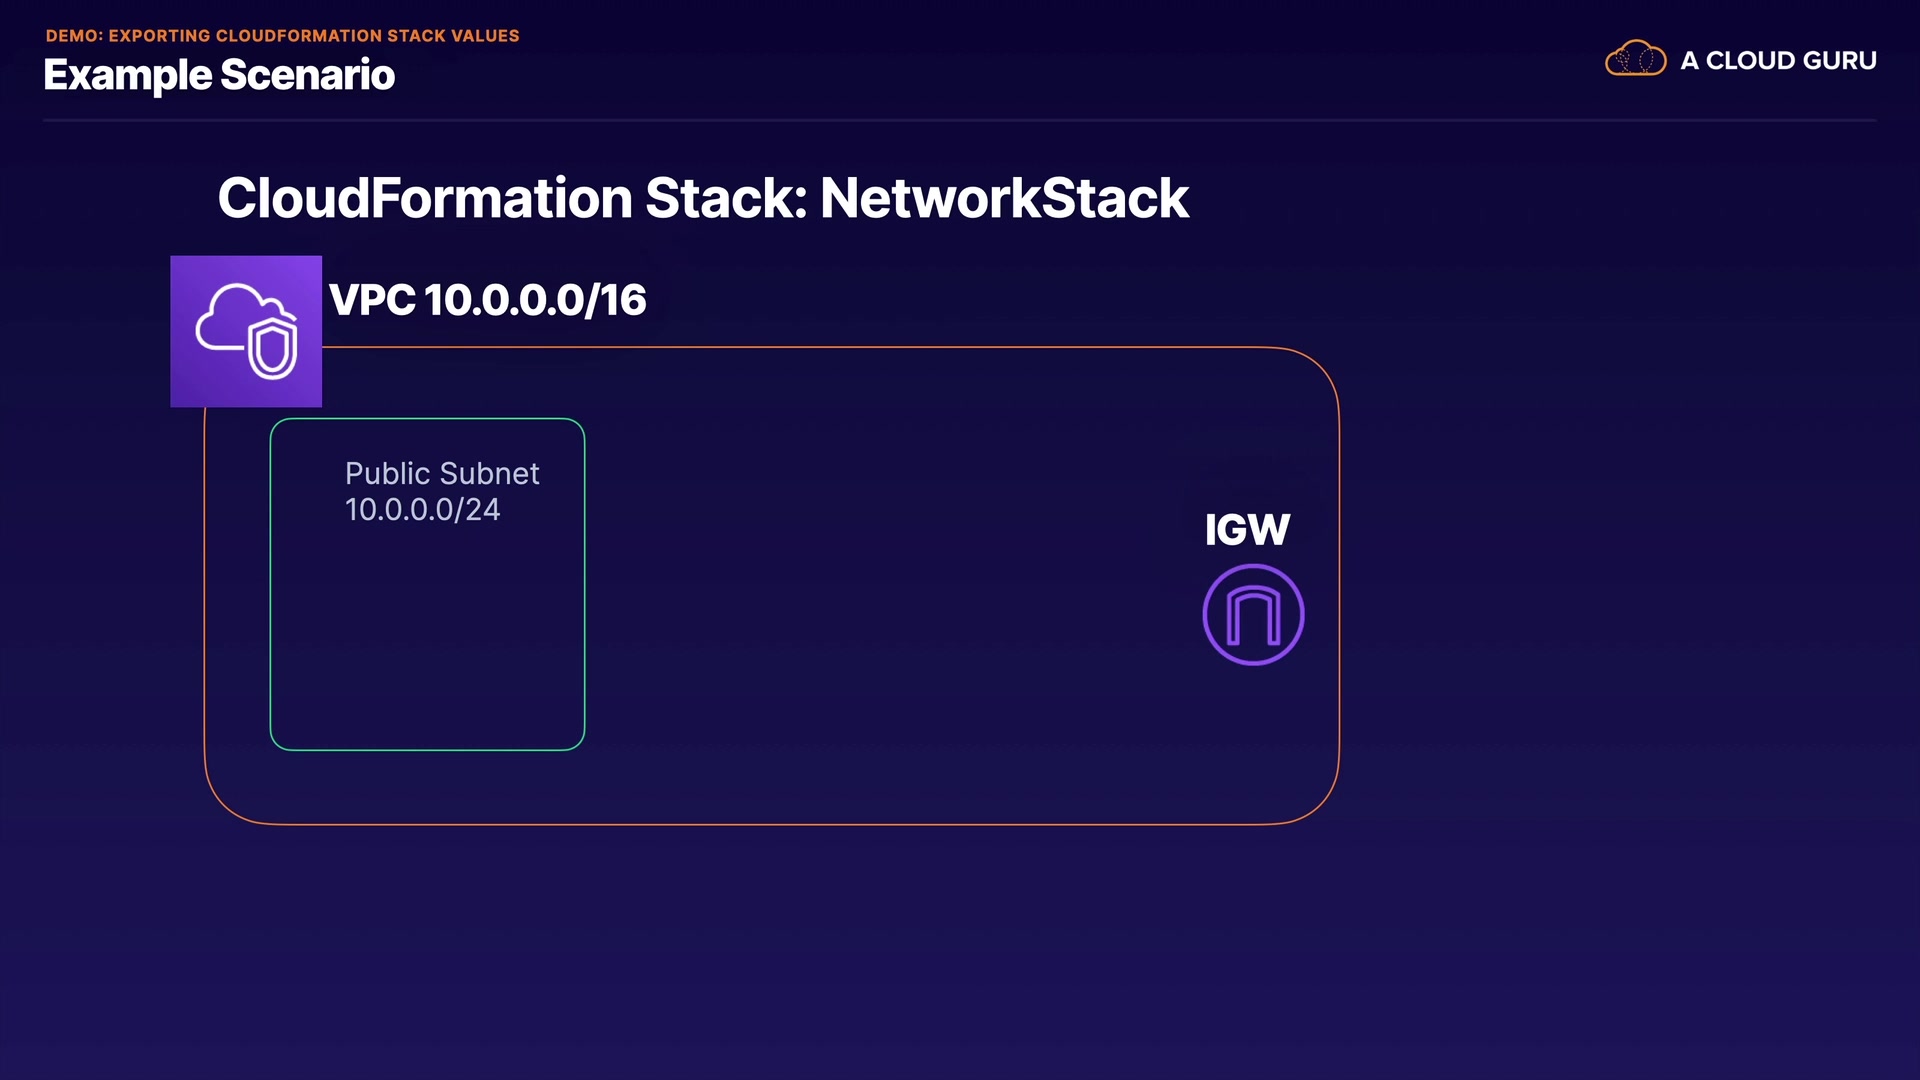The width and height of the screenshot is (1920, 1080).
Task: Click the Internet Gateway circular icon
Action: click(x=1253, y=615)
